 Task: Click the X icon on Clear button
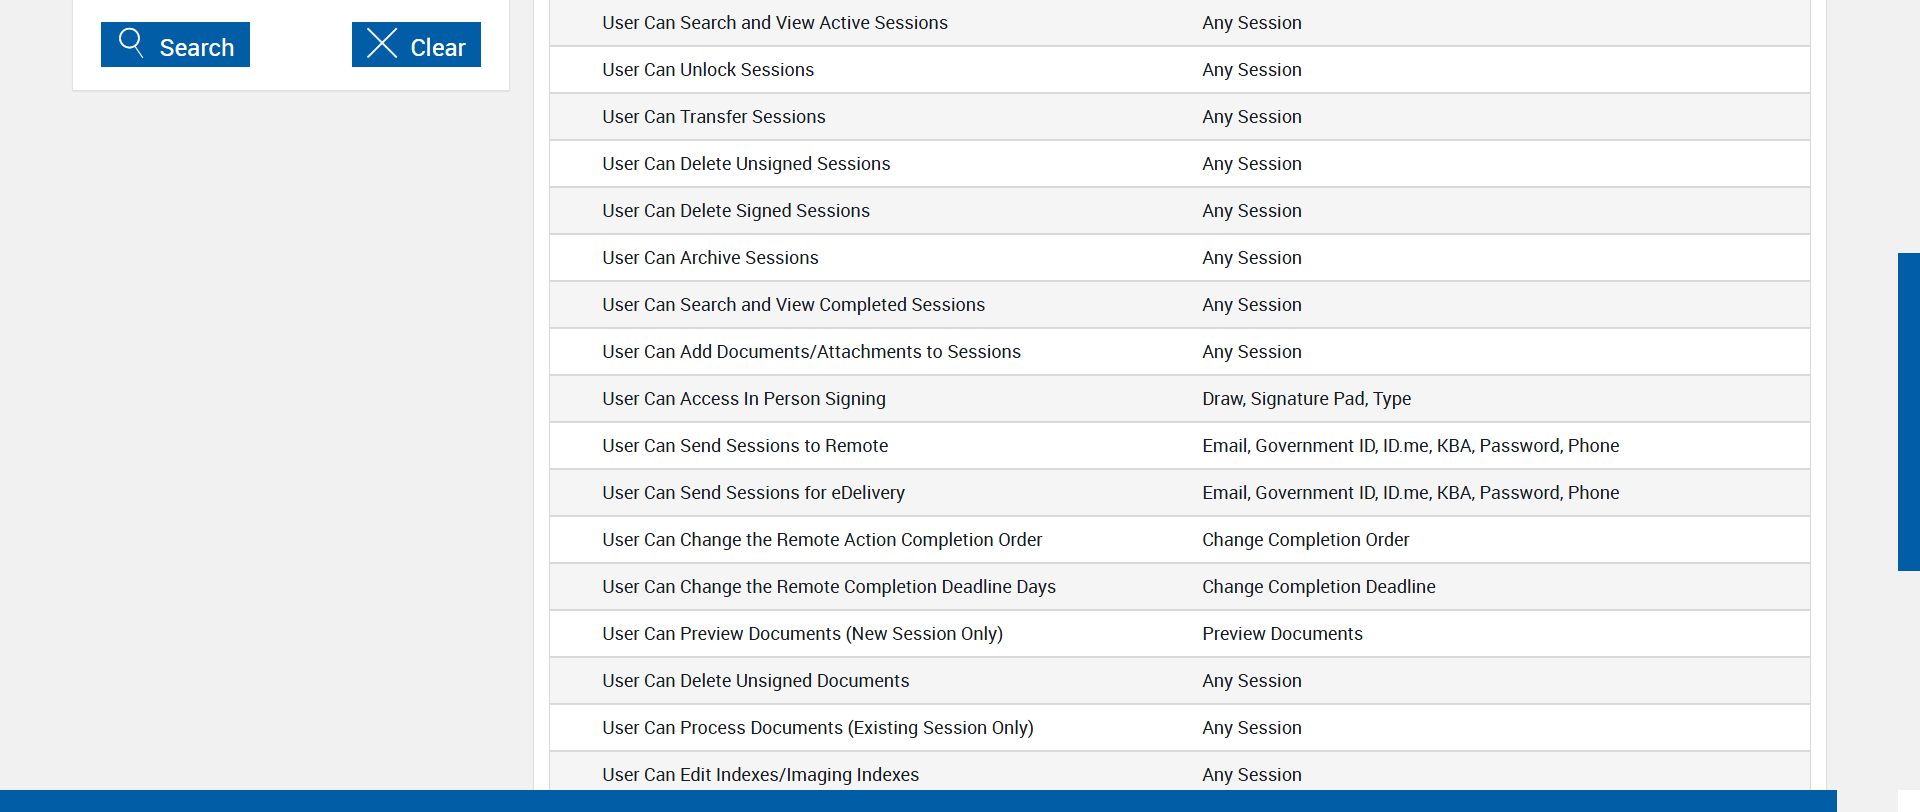[x=382, y=43]
